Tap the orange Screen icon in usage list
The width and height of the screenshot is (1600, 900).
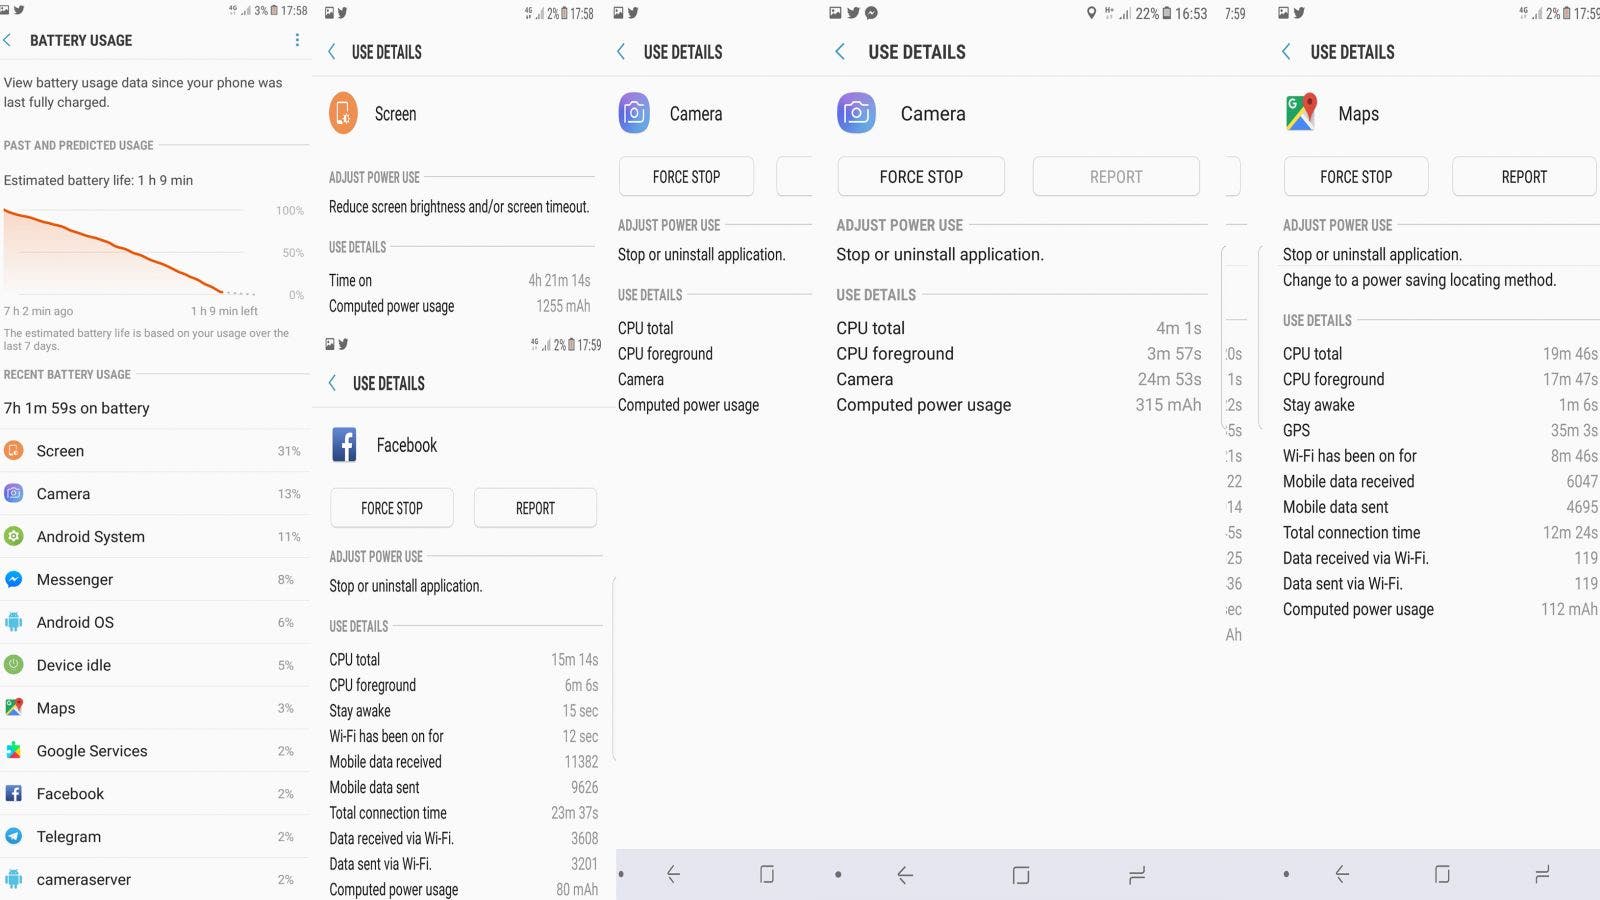coord(14,451)
